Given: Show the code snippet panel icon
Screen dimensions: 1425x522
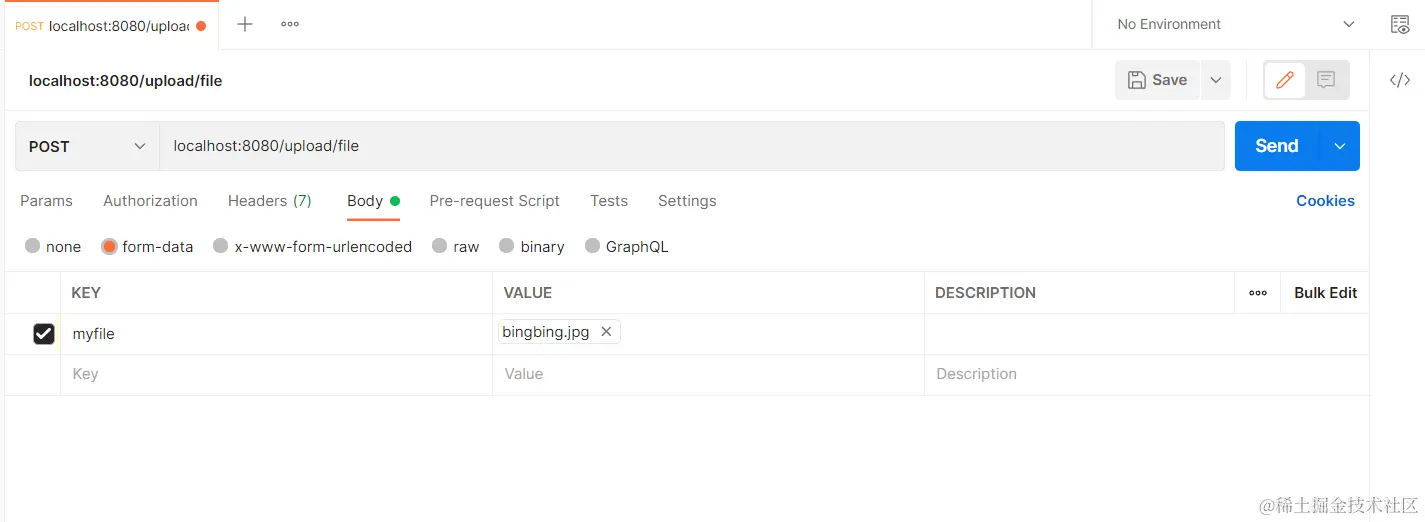Looking at the screenshot, I should 1400,80.
